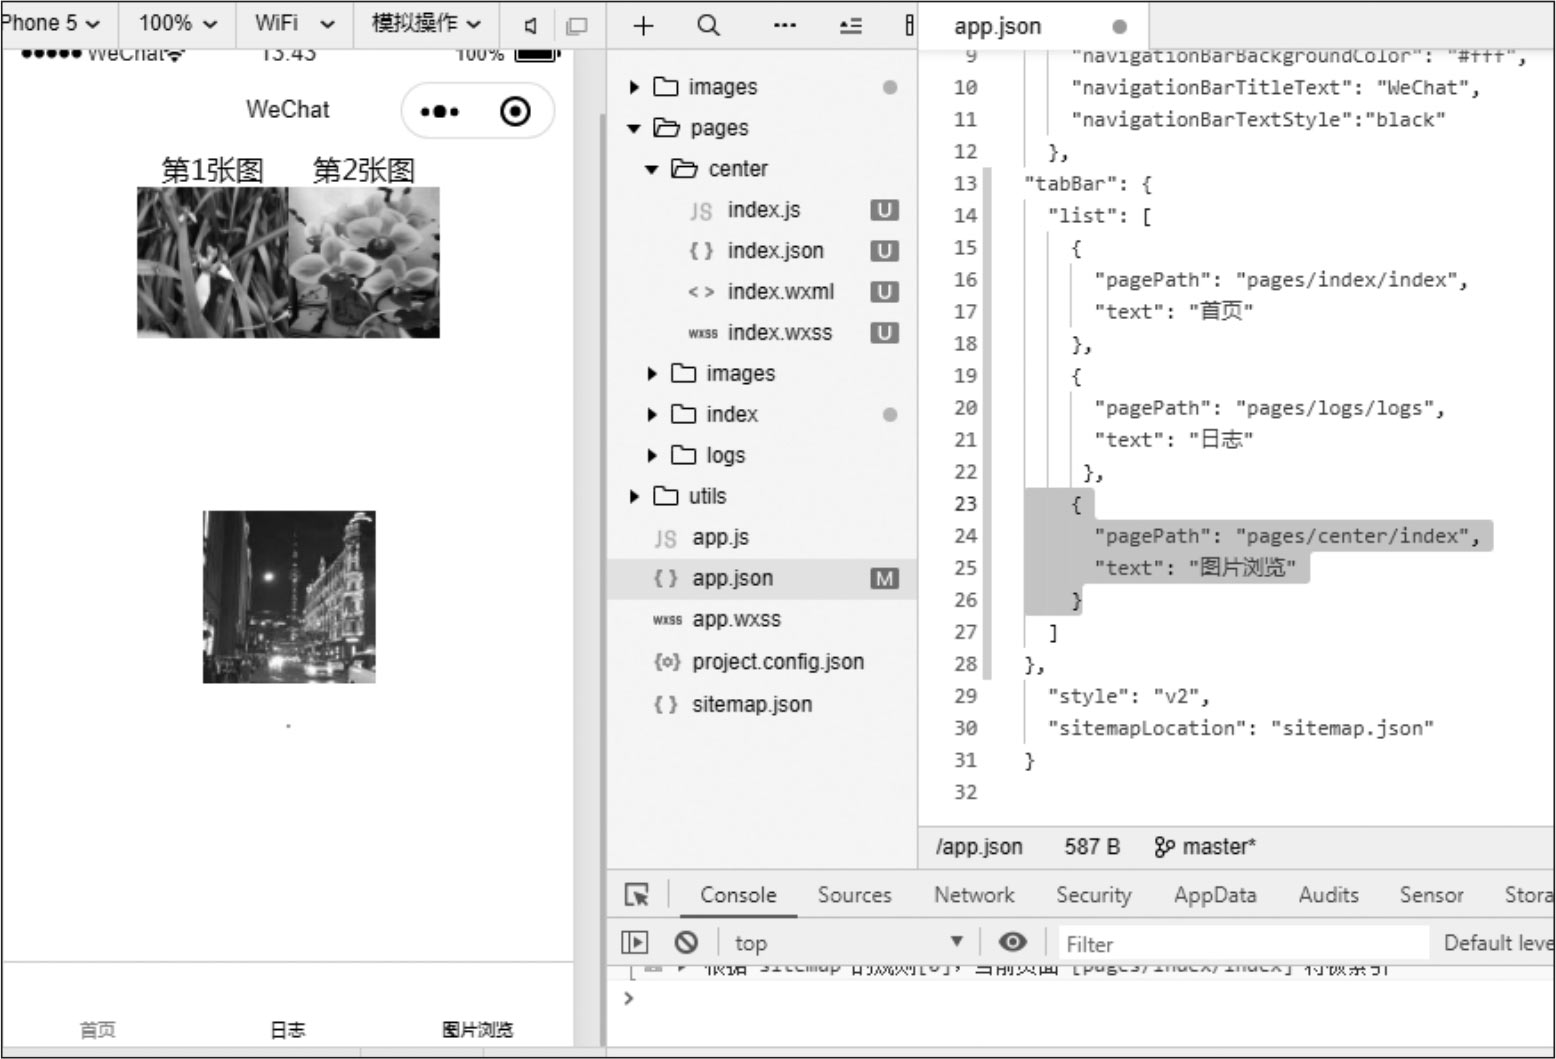The image size is (1556, 1059).
Task: Toggle the console sidebar panel icon
Action: click(x=634, y=942)
